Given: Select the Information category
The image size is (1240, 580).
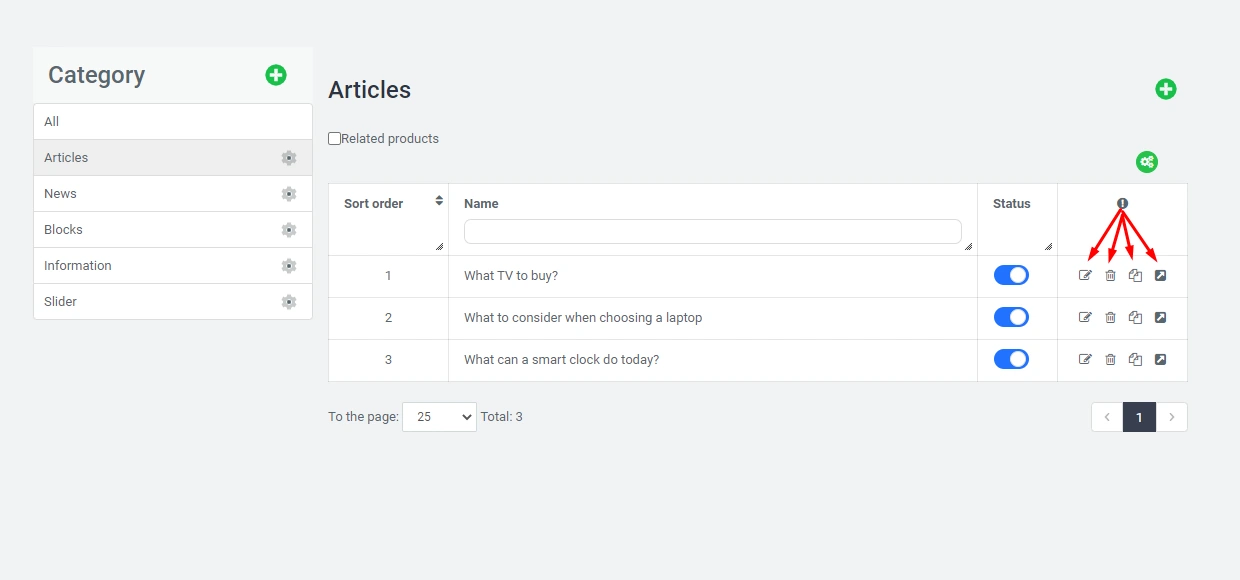Looking at the screenshot, I should tap(78, 266).
